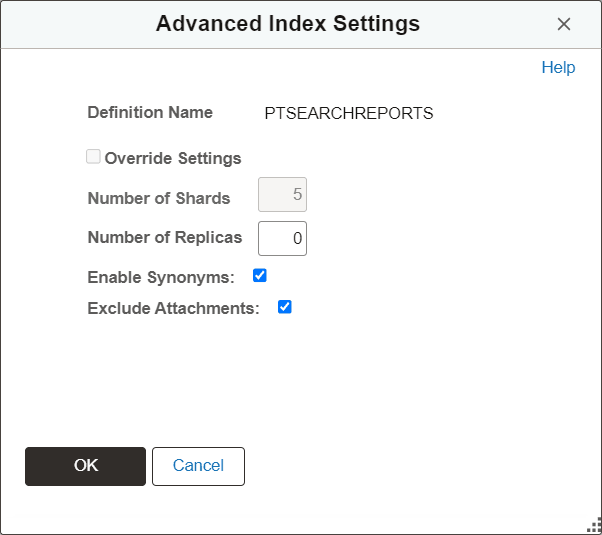Click the Exclude Attachments label
This screenshot has width=602, height=535.
point(174,308)
